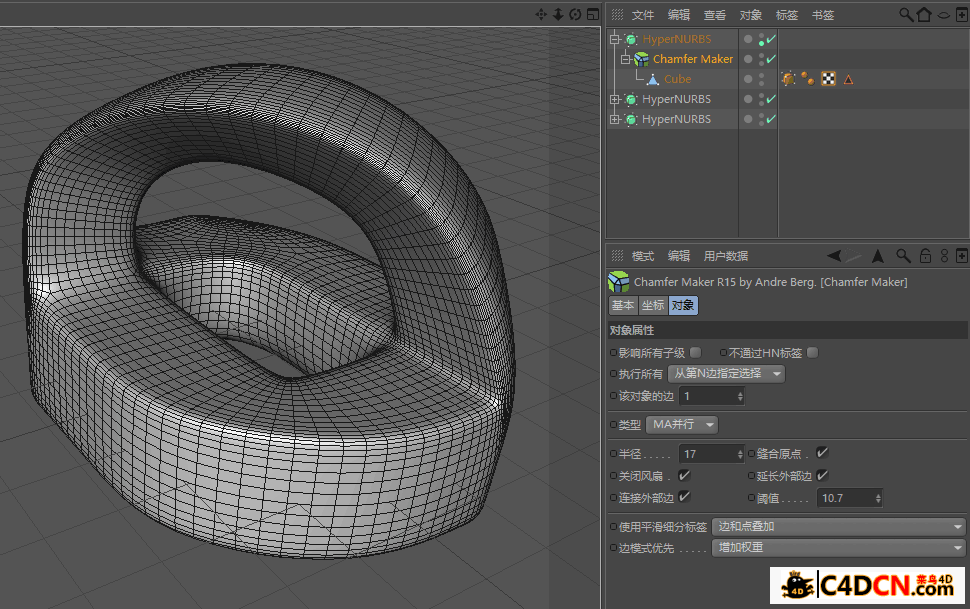Open the 查看 menu in object manager
Screen dimensions: 970x609
point(715,15)
